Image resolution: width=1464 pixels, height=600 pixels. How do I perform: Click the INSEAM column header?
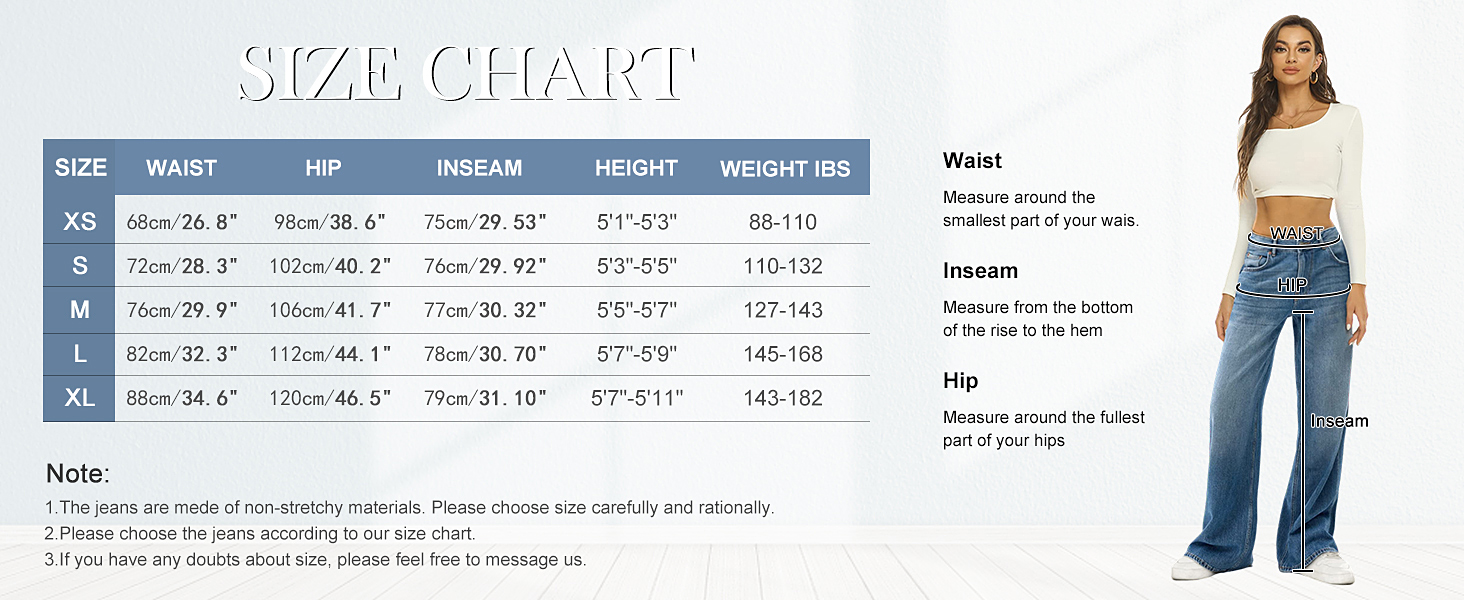[x=479, y=168]
